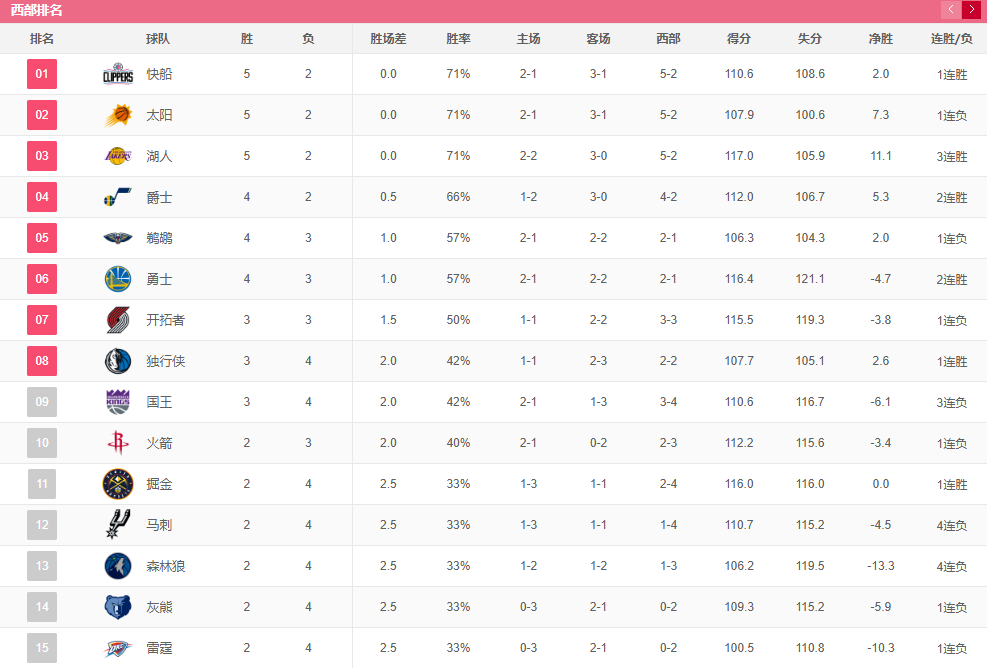
Task: Go to next standings with right arrow
Action: [971, 9]
